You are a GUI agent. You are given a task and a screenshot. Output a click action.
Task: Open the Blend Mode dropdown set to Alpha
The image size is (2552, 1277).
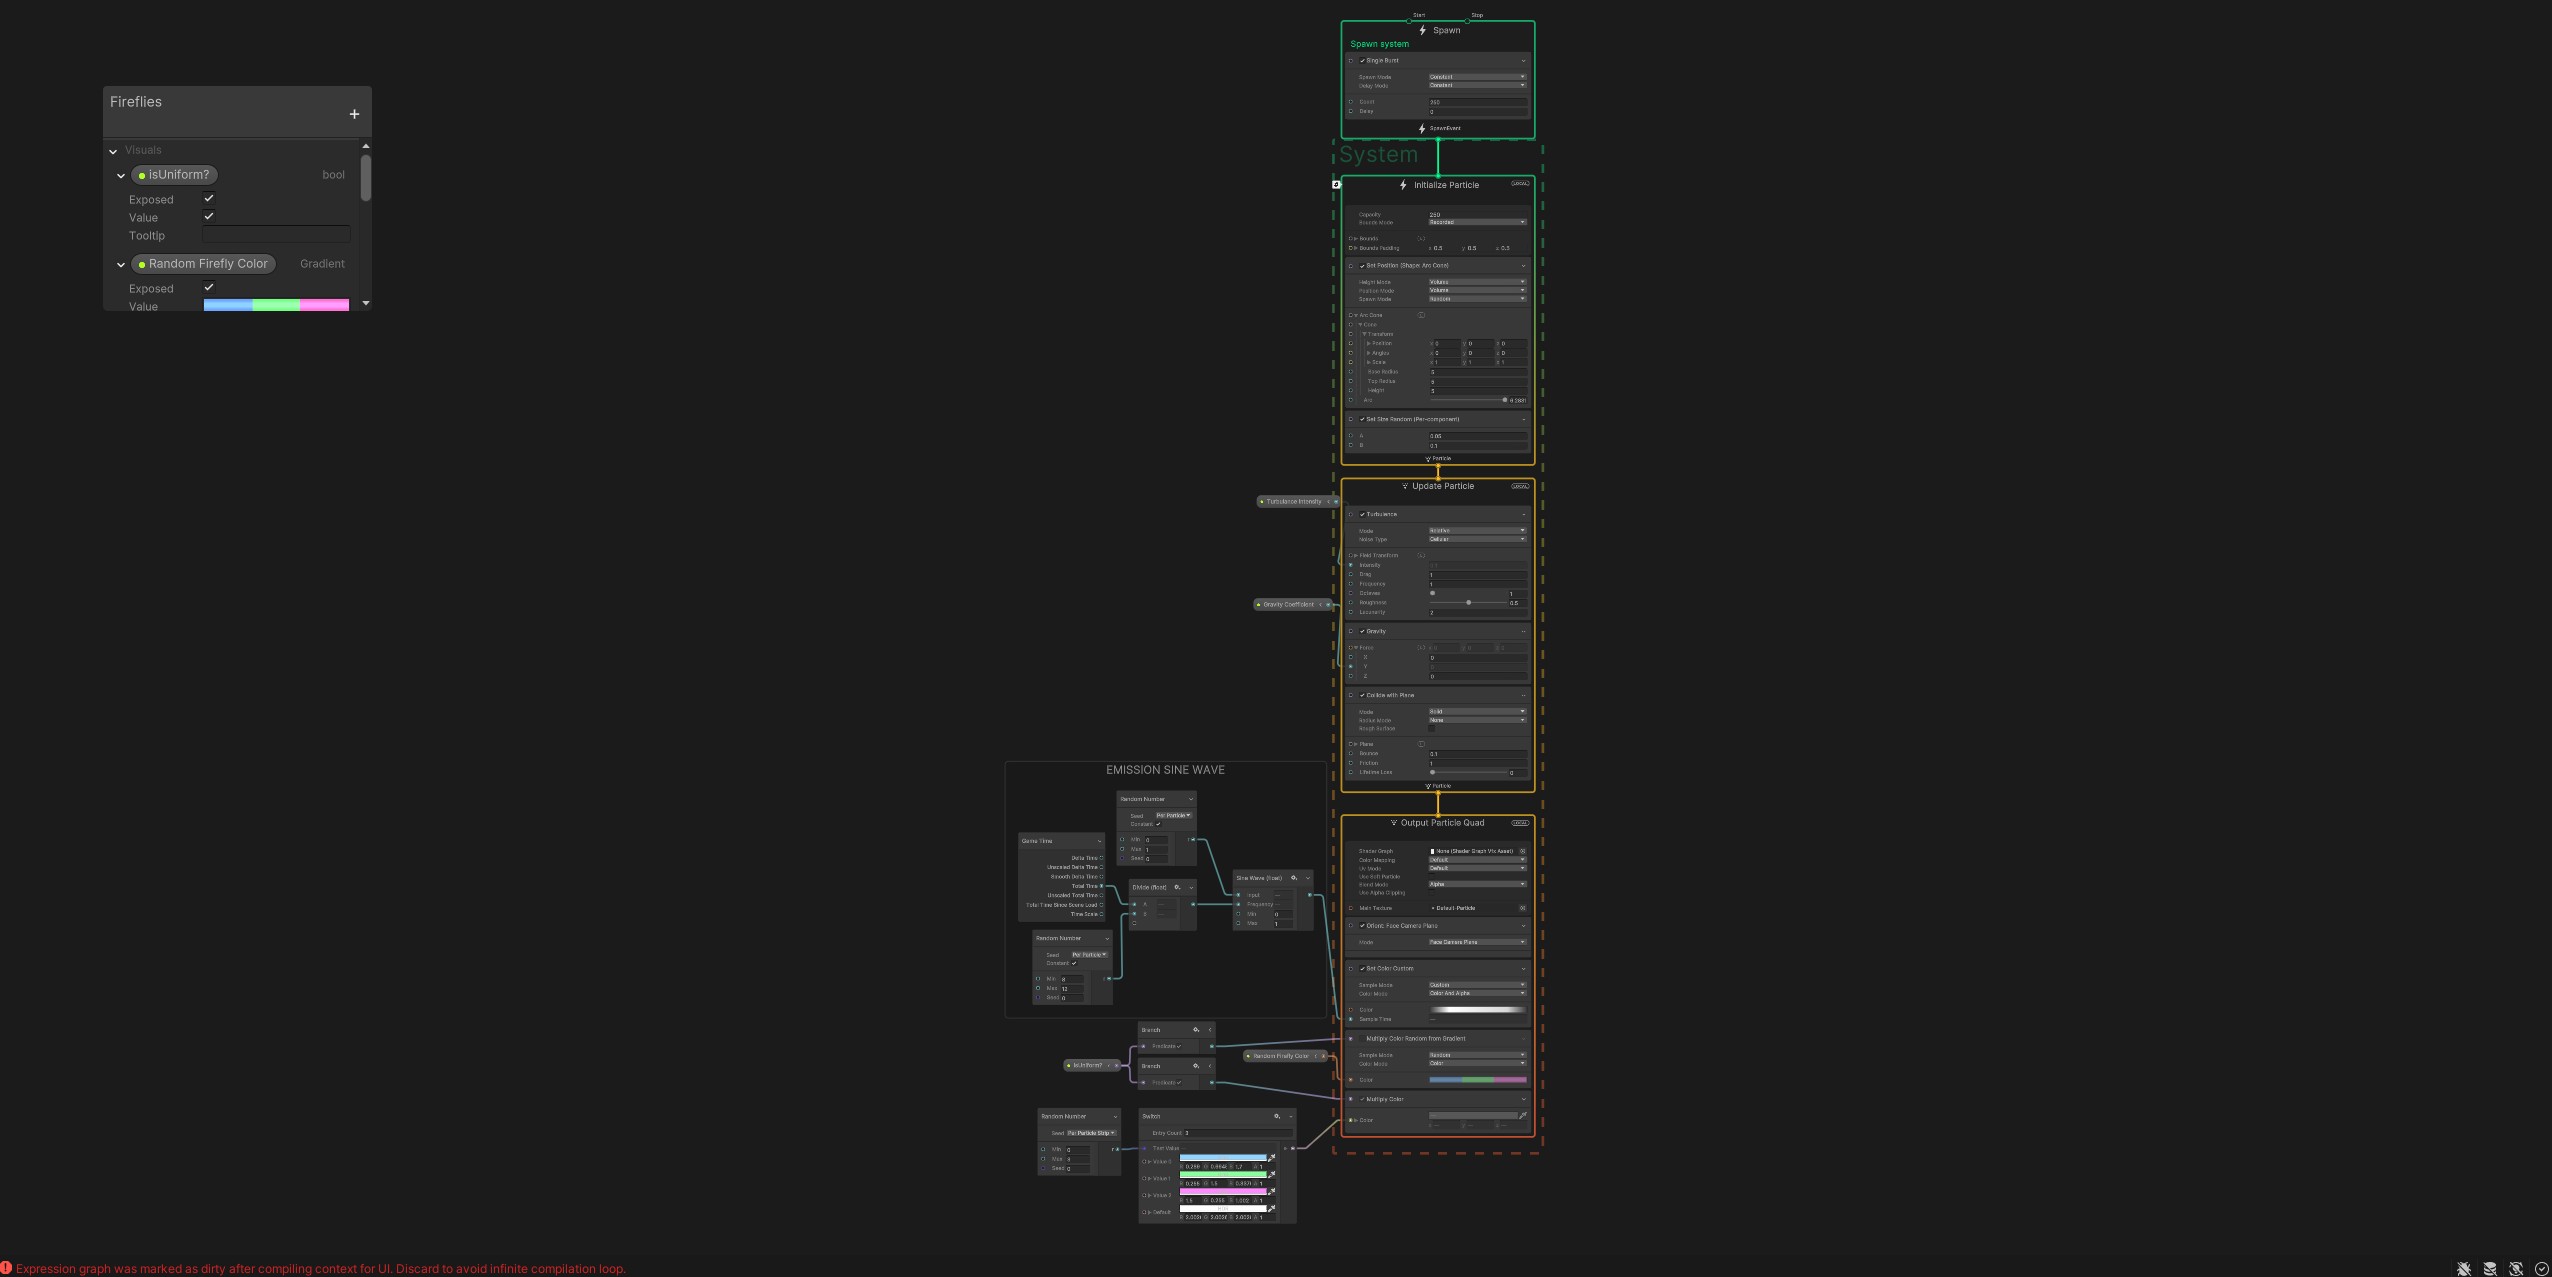pyautogui.click(x=1477, y=884)
